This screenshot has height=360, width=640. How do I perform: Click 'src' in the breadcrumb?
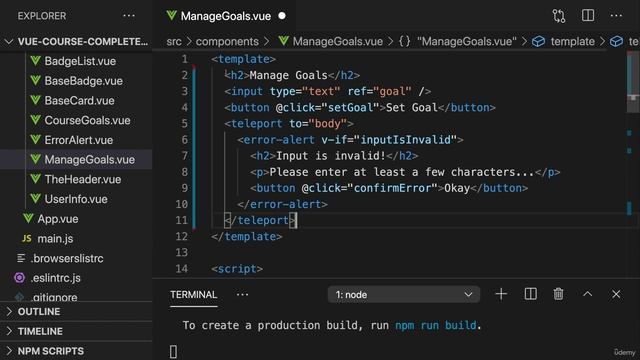pos(174,41)
